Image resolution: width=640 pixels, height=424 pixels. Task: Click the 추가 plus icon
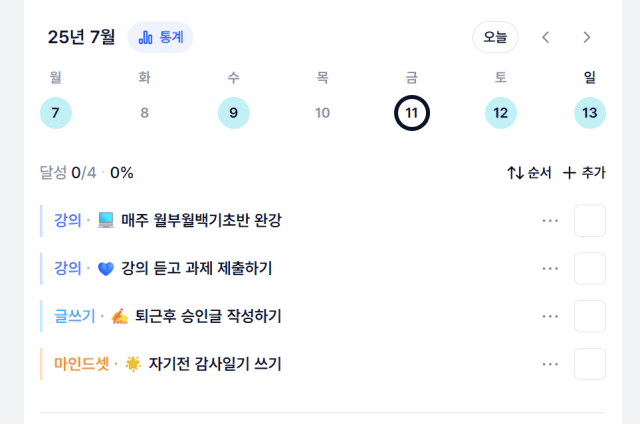click(x=569, y=173)
